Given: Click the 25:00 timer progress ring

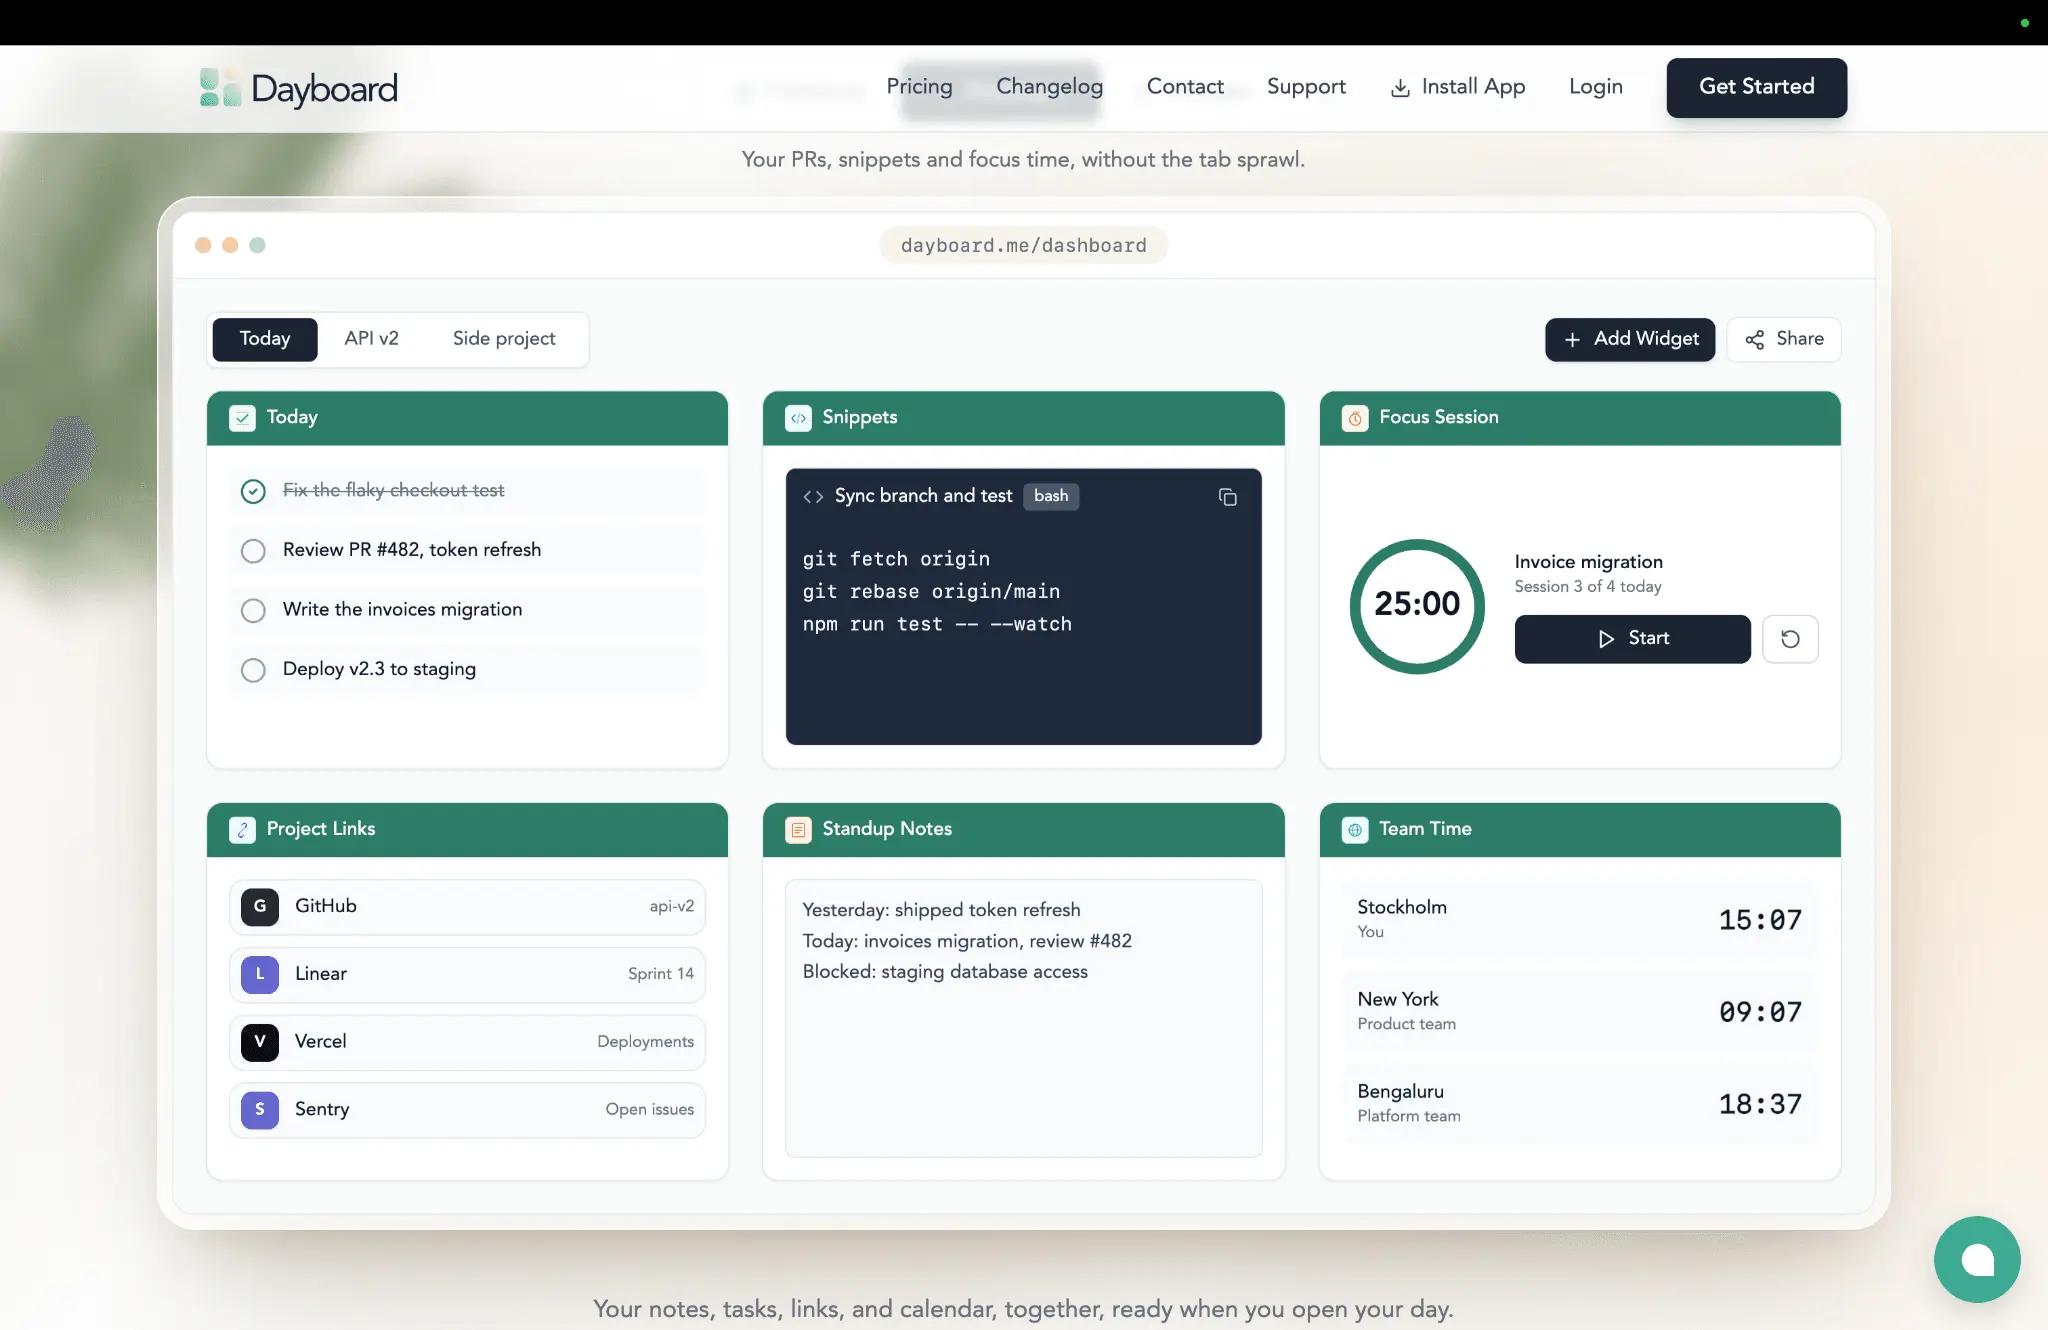Looking at the screenshot, I should pyautogui.click(x=1417, y=606).
